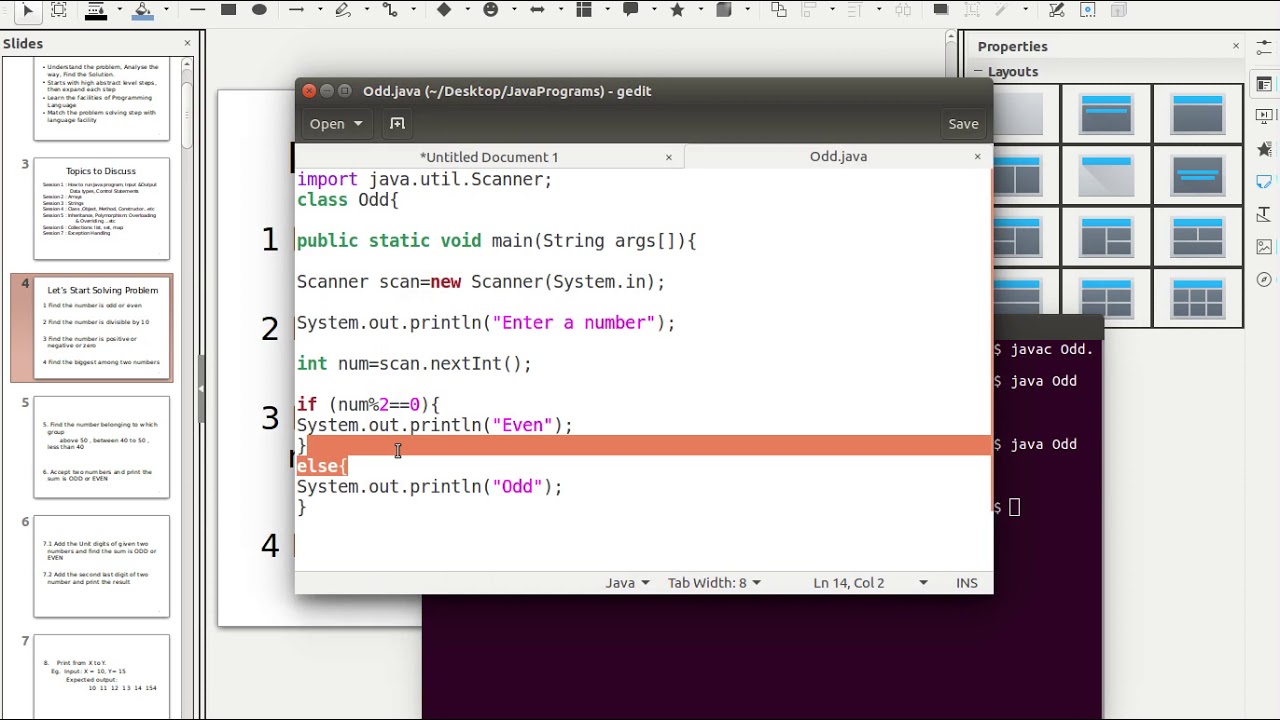Close the Slides panel

187,43
